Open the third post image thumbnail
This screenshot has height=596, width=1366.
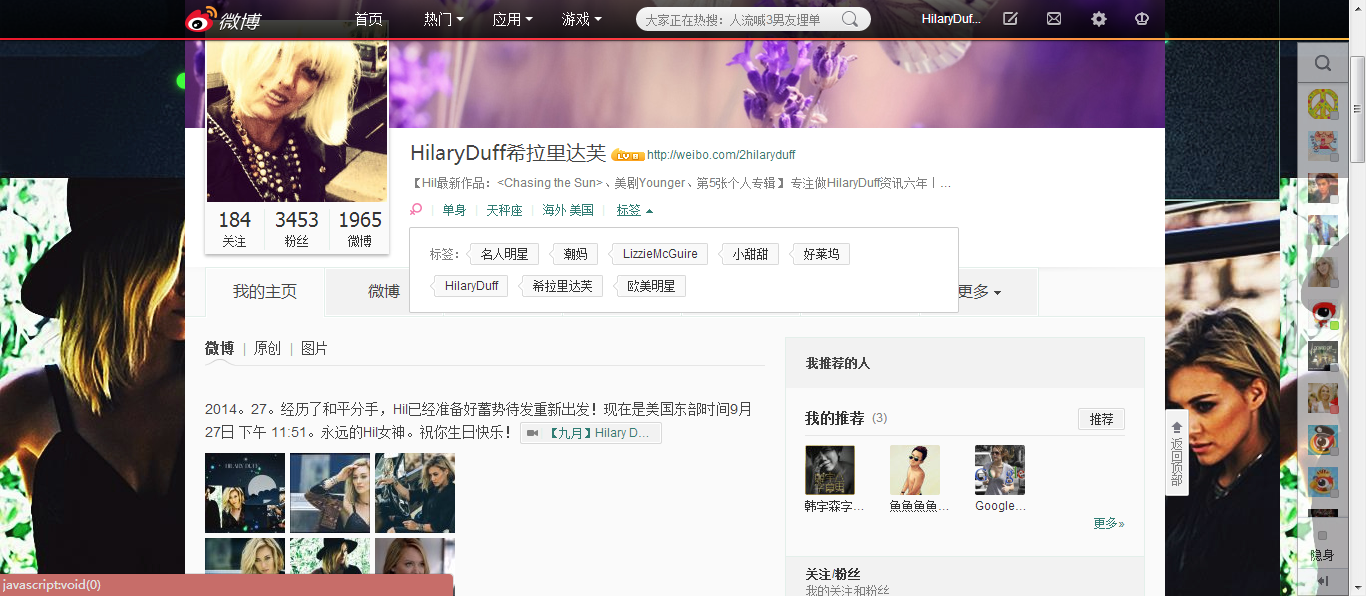pyautogui.click(x=415, y=493)
